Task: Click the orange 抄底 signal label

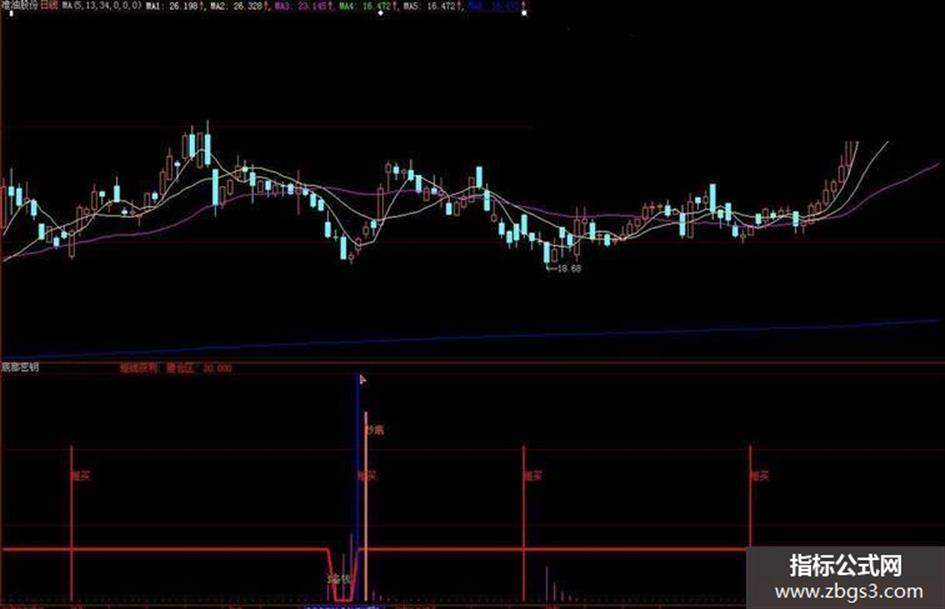Action: pos(374,430)
